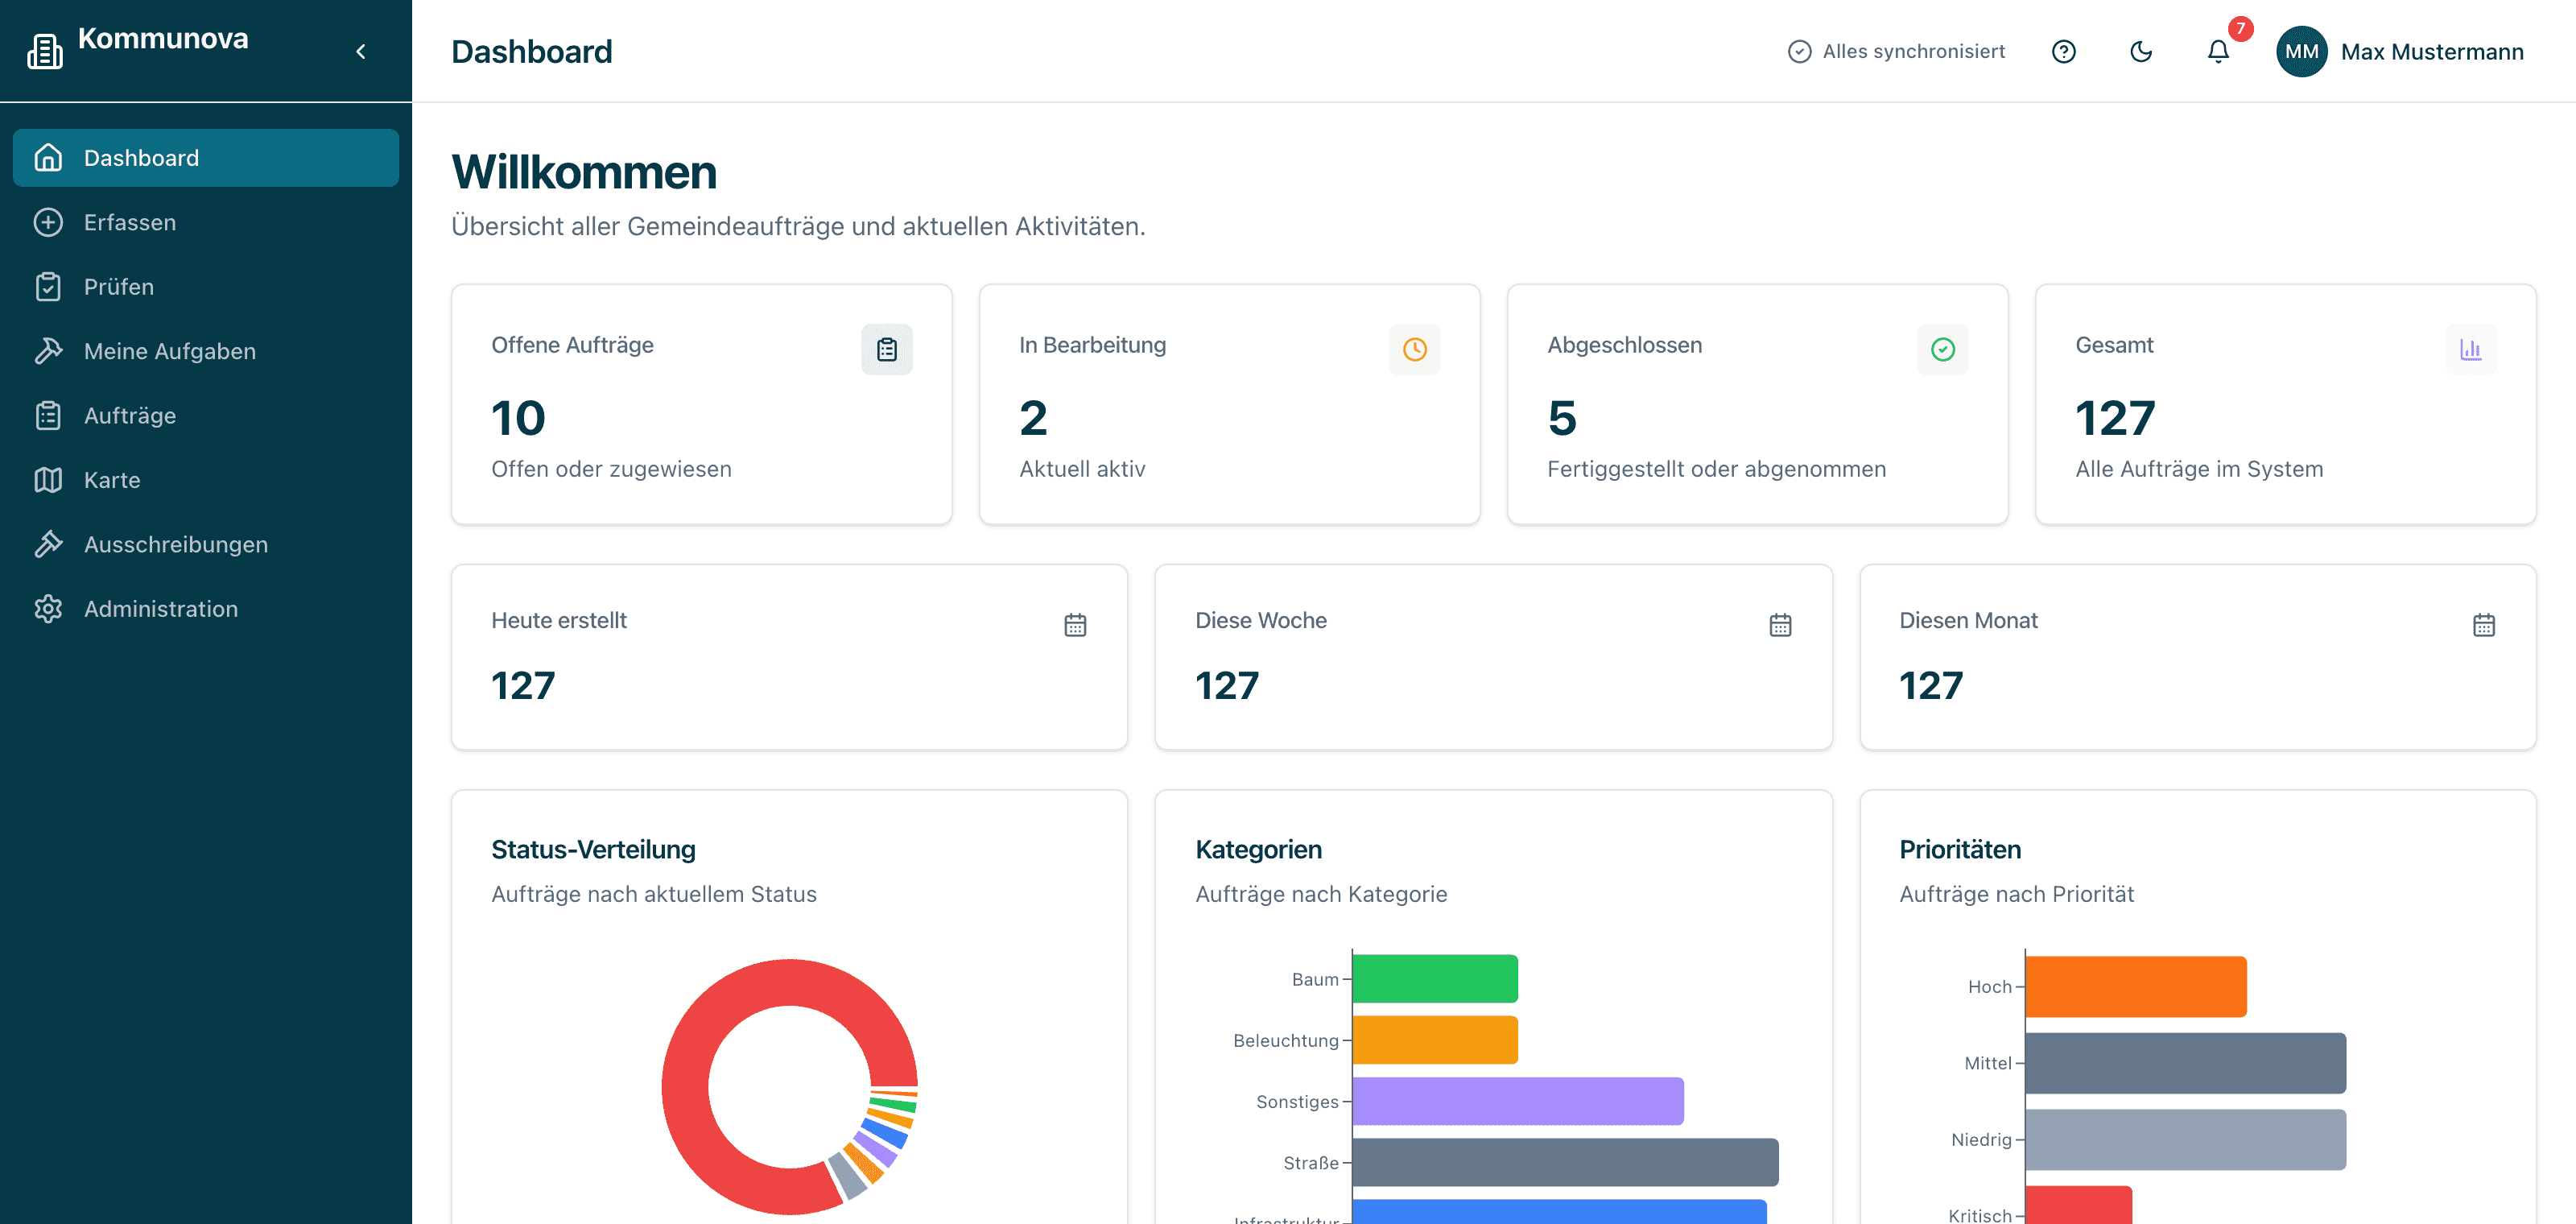The height and width of the screenshot is (1224, 2576).
Task: Click the purple Sonstiges category bar
Action: pyautogui.click(x=1518, y=1101)
